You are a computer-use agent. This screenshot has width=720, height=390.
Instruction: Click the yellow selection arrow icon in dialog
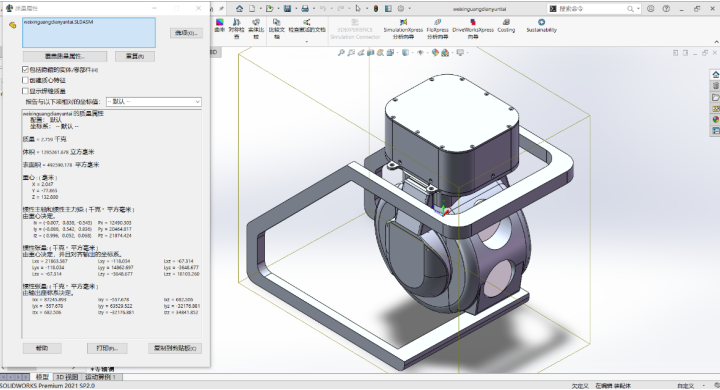tap(12, 25)
